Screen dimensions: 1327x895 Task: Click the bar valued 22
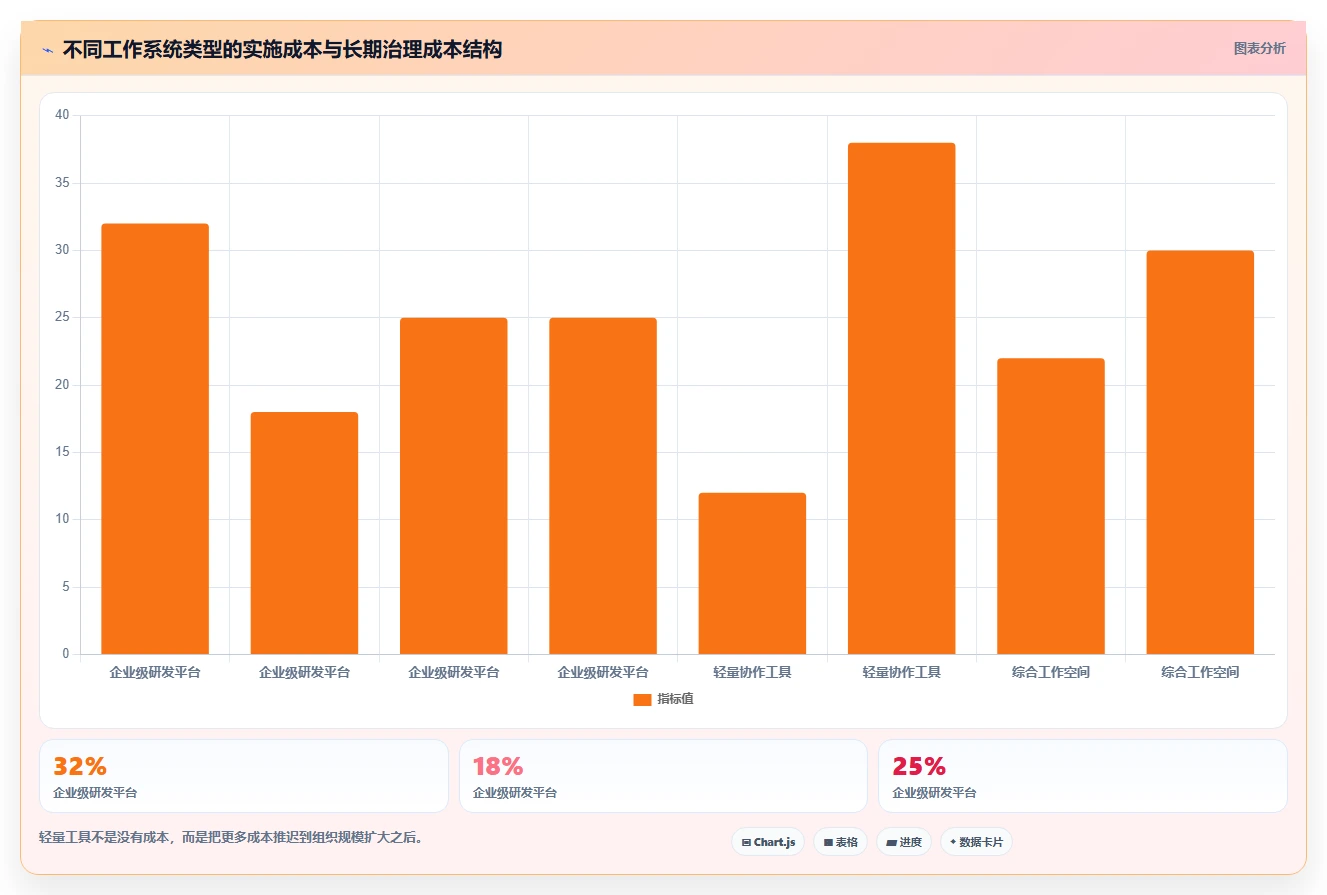click(1051, 506)
